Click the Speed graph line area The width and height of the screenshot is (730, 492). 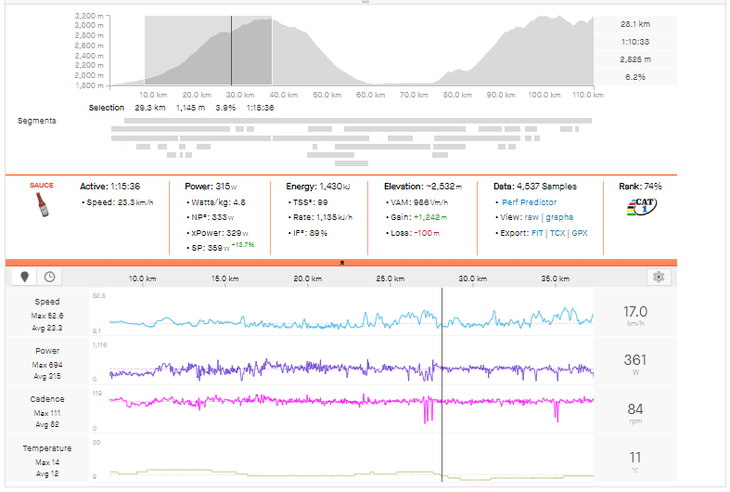coord(350,320)
